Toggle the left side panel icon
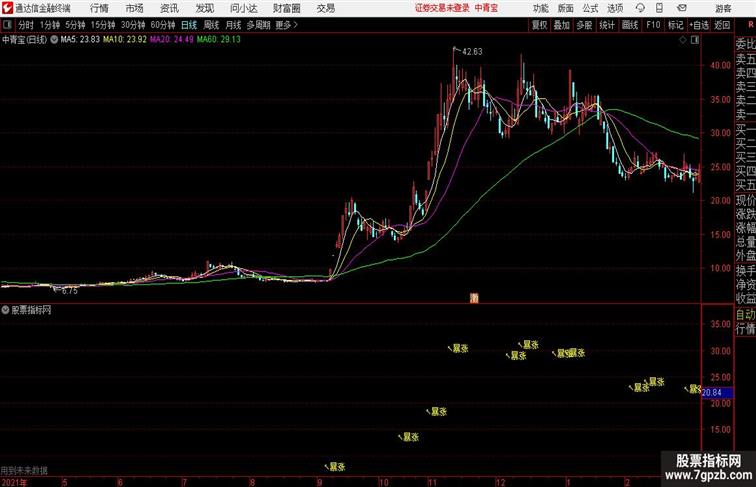Viewport: 756px width, 487px height. click(7, 25)
